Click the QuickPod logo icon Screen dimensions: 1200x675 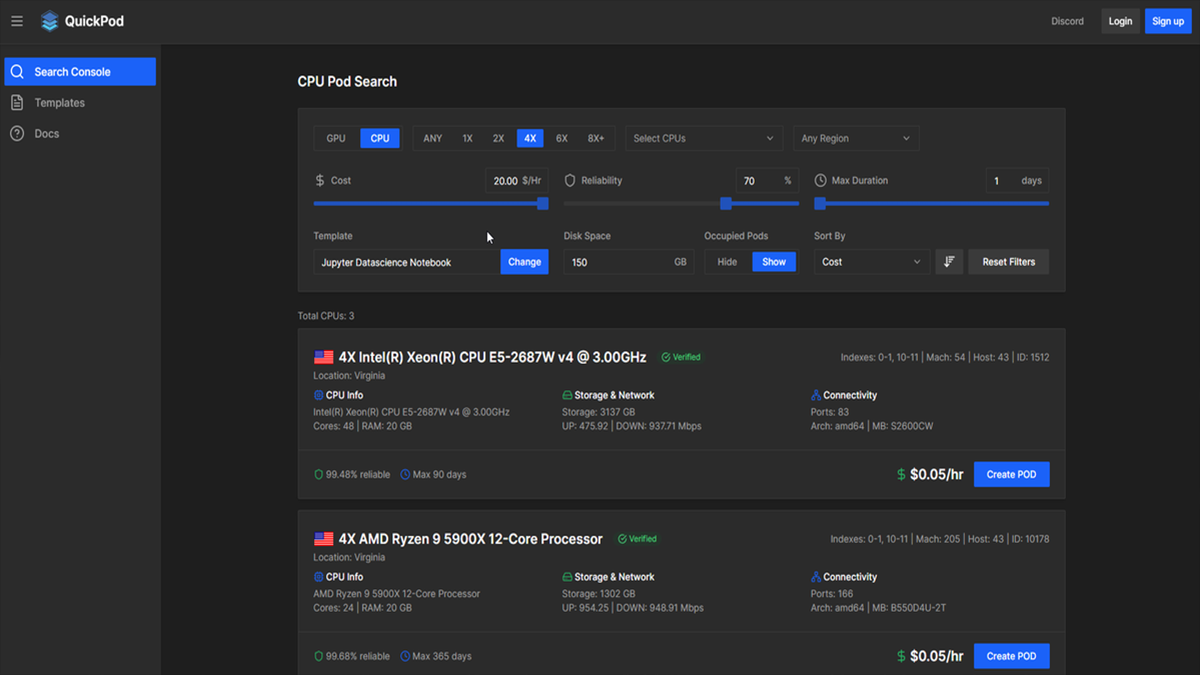[49, 21]
